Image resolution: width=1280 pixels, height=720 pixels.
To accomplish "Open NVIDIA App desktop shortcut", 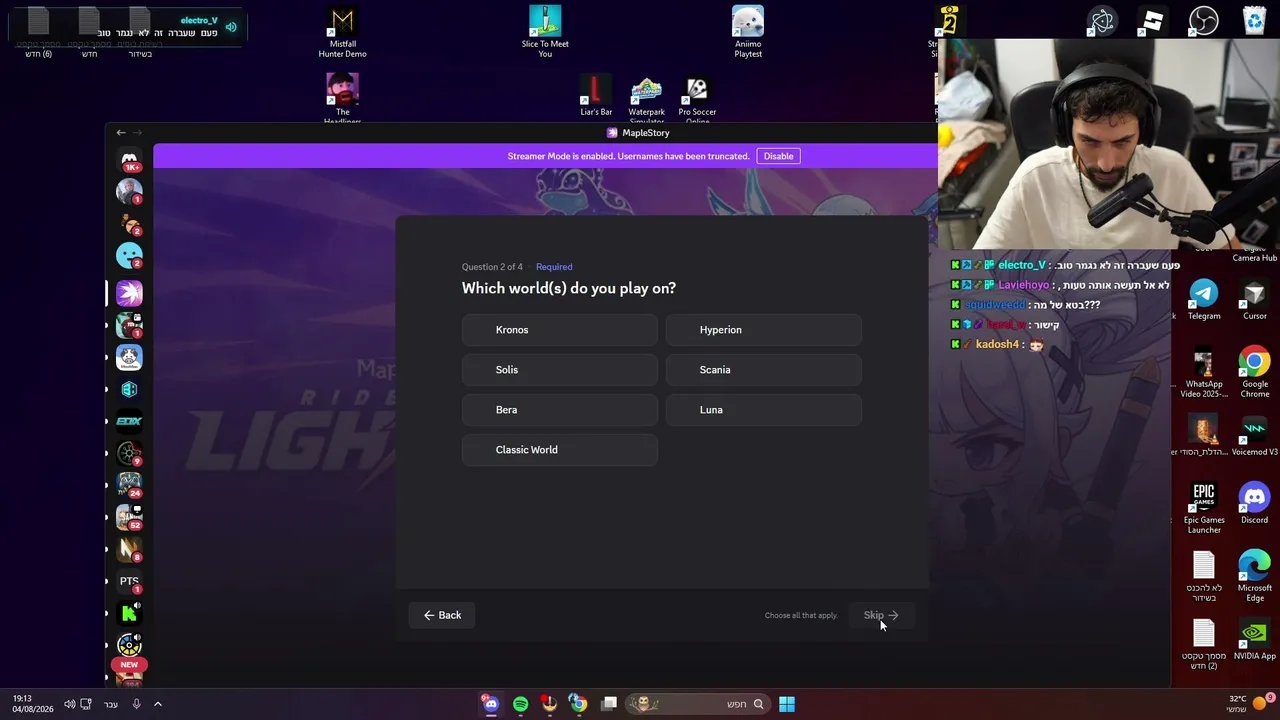I will click(x=1255, y=640).
